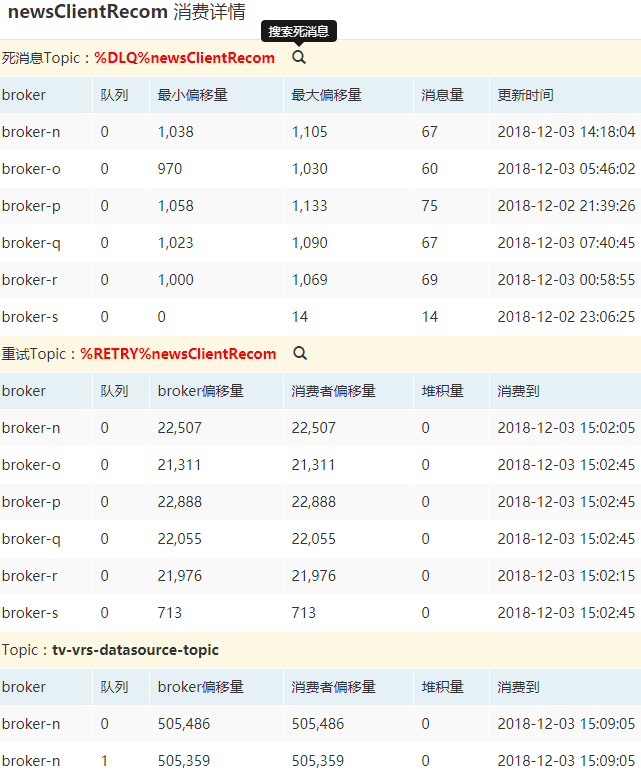Click the 消费者偏移量 header in the retry table
Image resolution: width=641 pixels, height=775 pixels.
[334, 391]
